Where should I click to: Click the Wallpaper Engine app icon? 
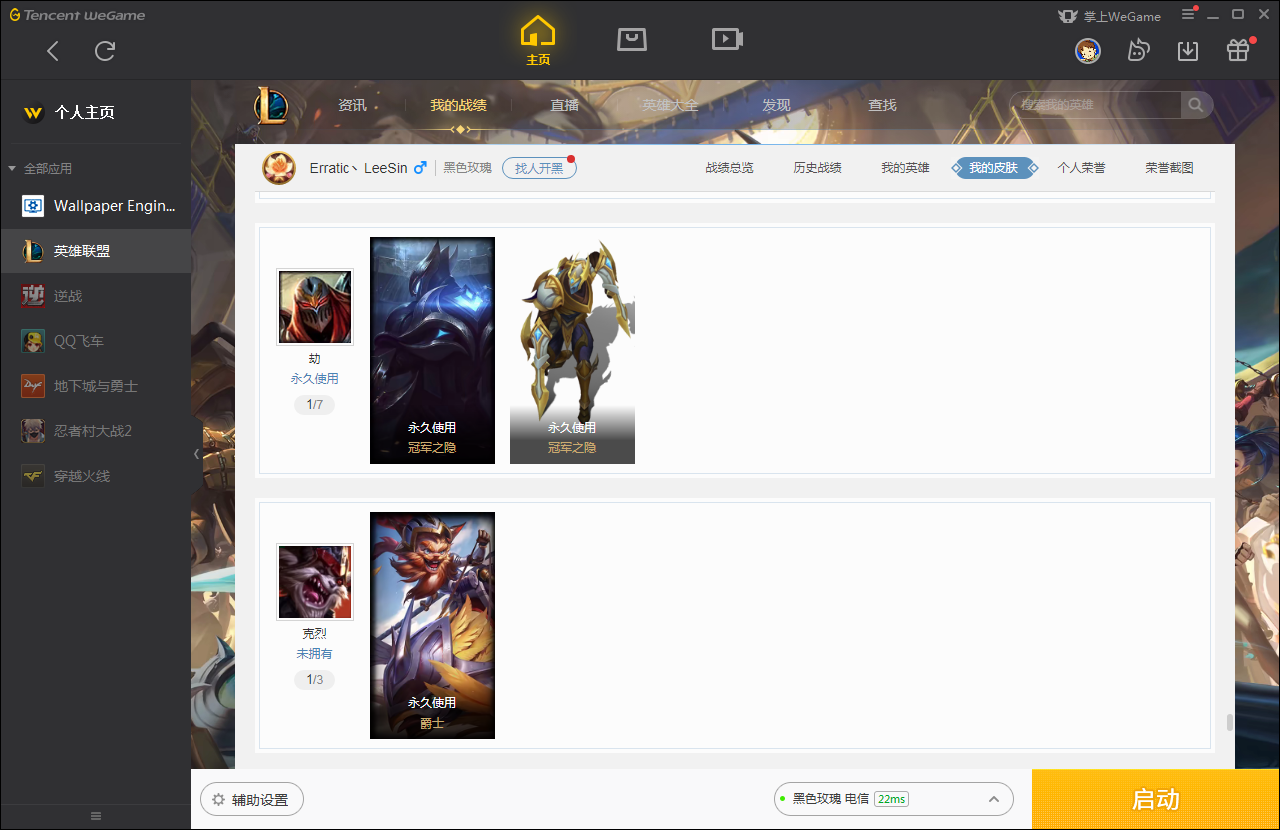(x=33, y=206)
